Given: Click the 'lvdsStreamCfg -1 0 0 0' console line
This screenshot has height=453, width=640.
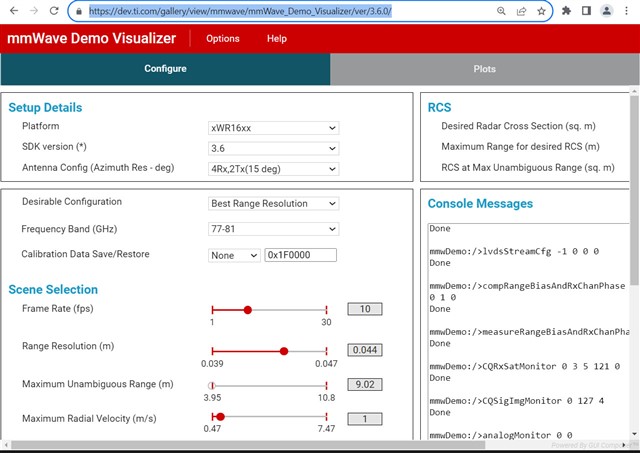Looking at the screenshot, I should [514, 251].
